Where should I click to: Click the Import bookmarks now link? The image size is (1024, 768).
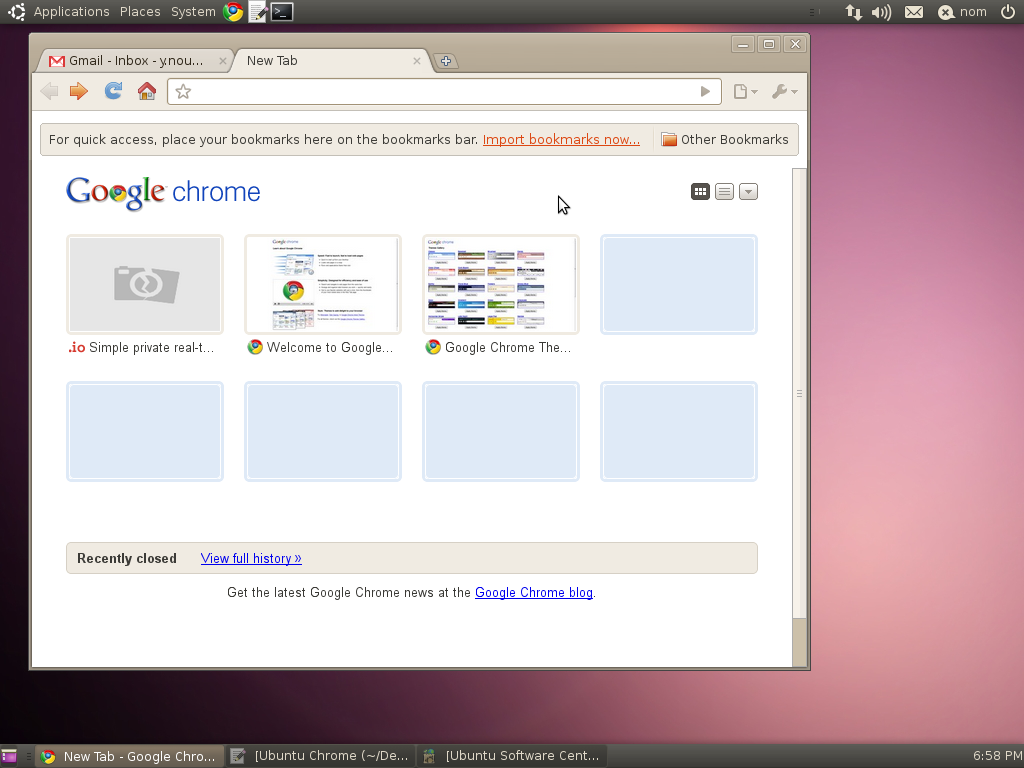[561, 139]
